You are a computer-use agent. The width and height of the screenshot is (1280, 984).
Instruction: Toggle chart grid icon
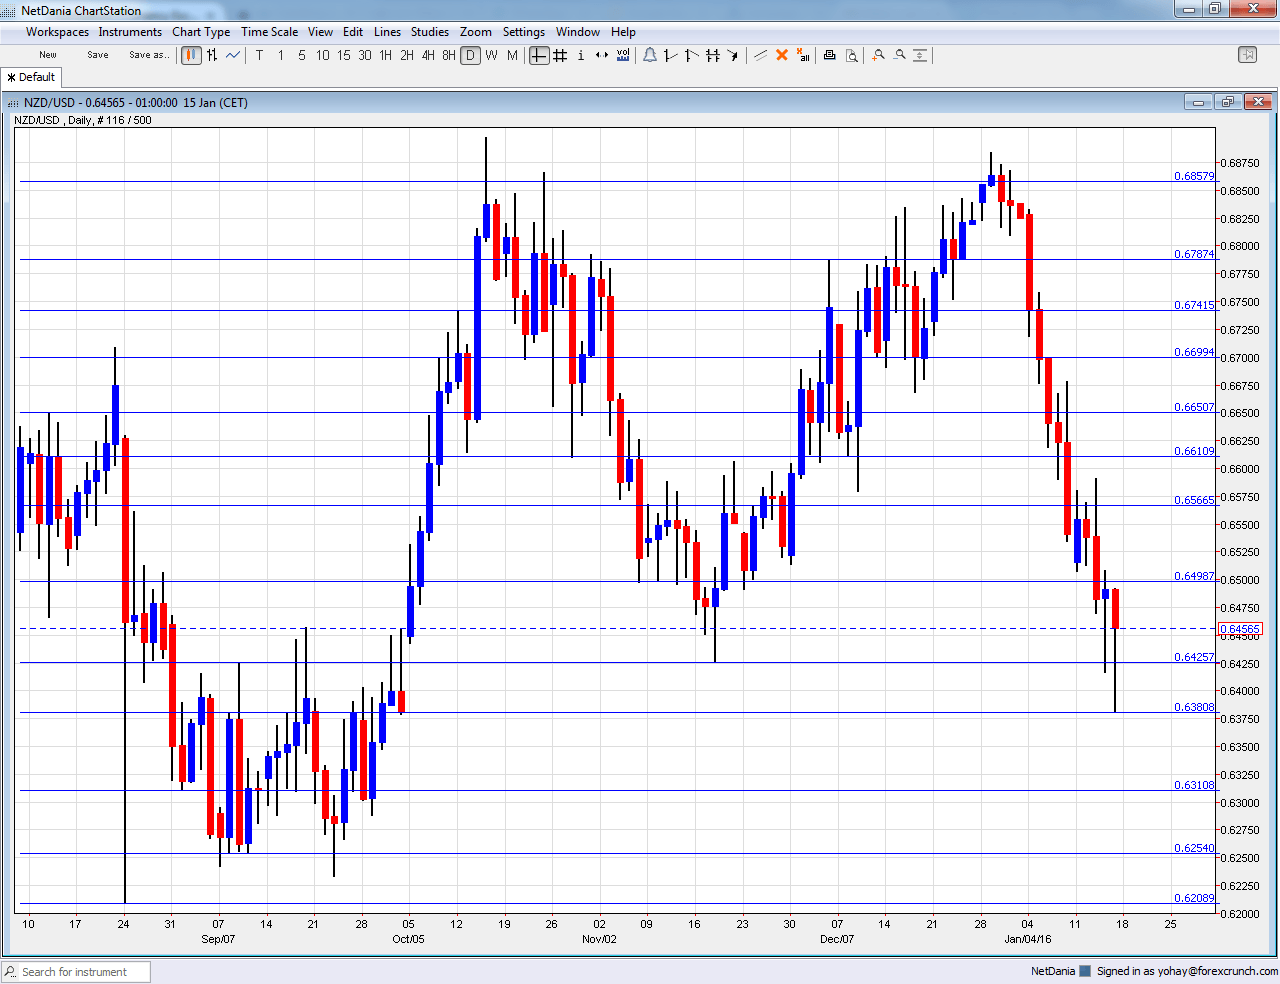(560, 55)
